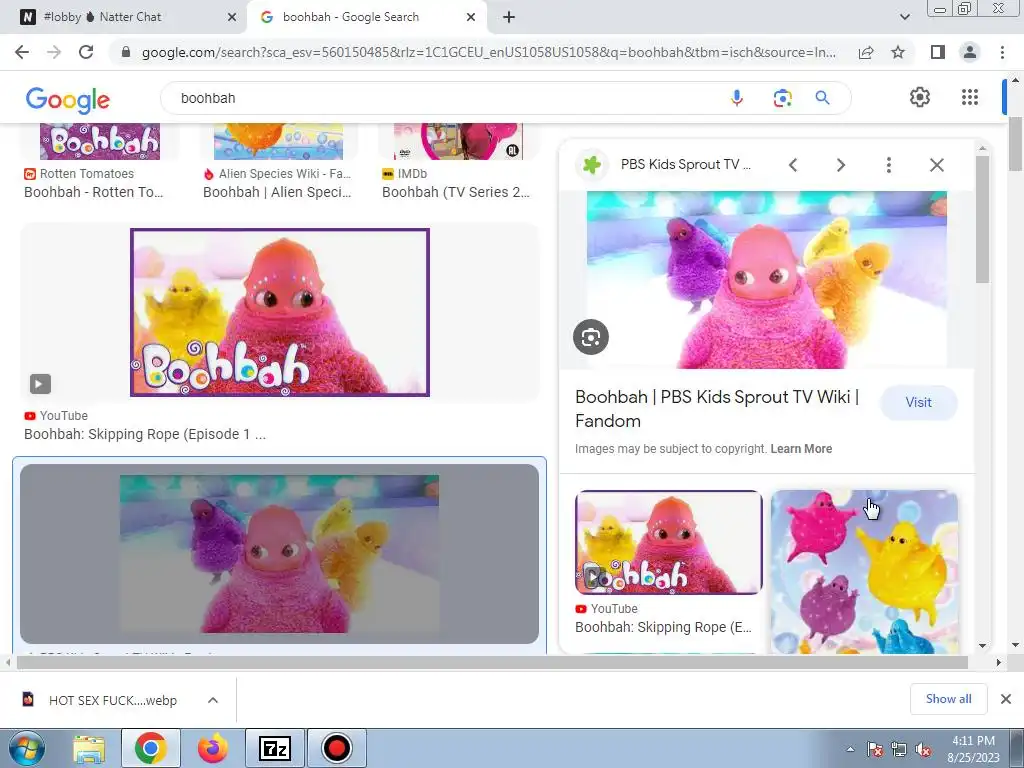This screenshot has height=768, width=1024.
Task: Open Boohbah - Rotten Tomatoes result link
Action: (x=93, y=192)
